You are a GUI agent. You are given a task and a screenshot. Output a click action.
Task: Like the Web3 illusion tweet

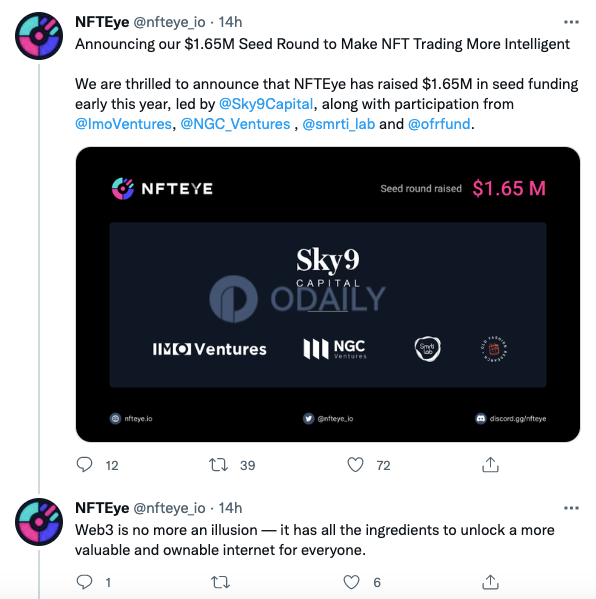[x=351, y=582]
